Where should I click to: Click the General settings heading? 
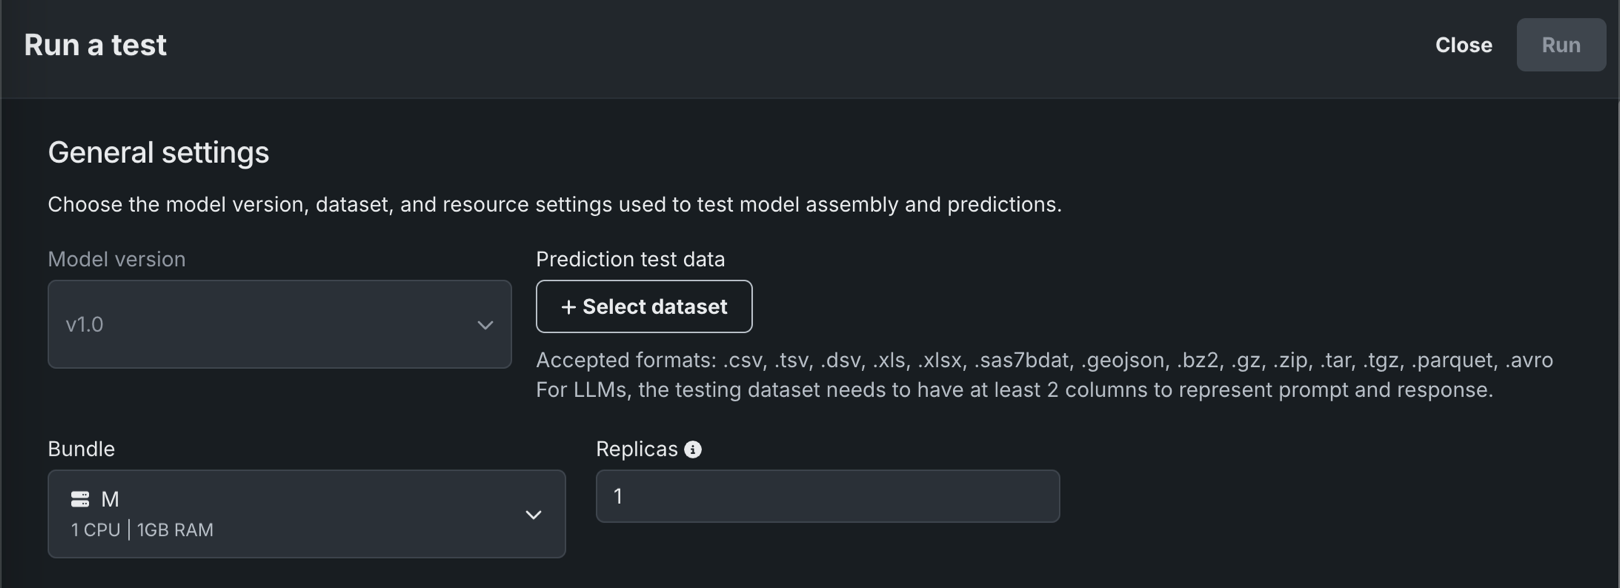click(158, 152)
